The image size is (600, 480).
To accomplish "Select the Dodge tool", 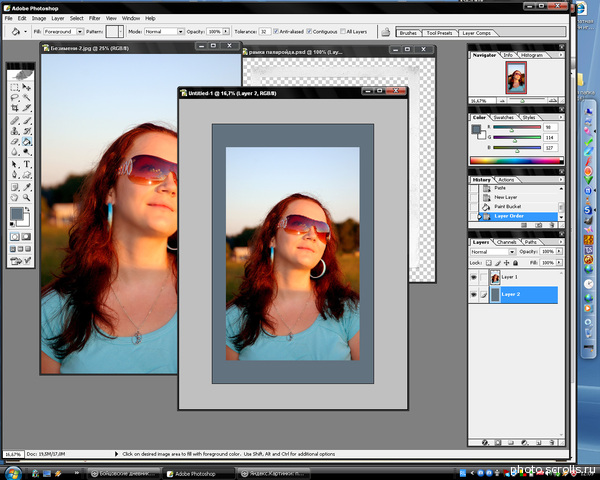I will click(26, 152).
